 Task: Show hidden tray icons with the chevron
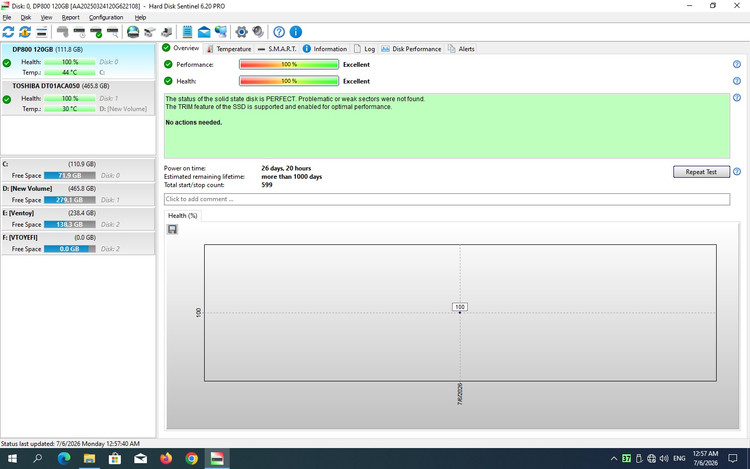(614, 459)
